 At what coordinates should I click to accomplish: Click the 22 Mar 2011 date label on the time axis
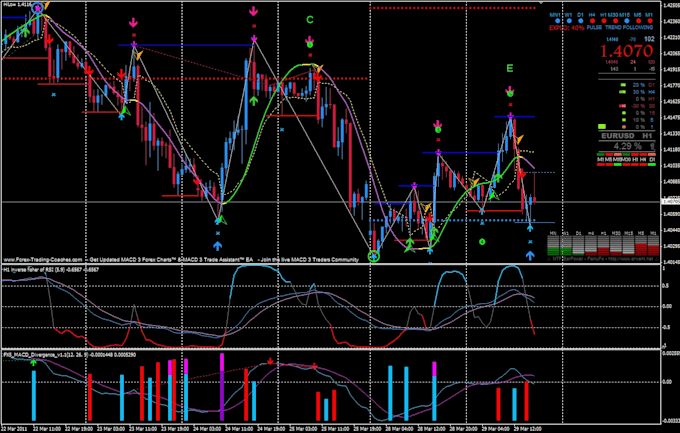click(13, 429)
